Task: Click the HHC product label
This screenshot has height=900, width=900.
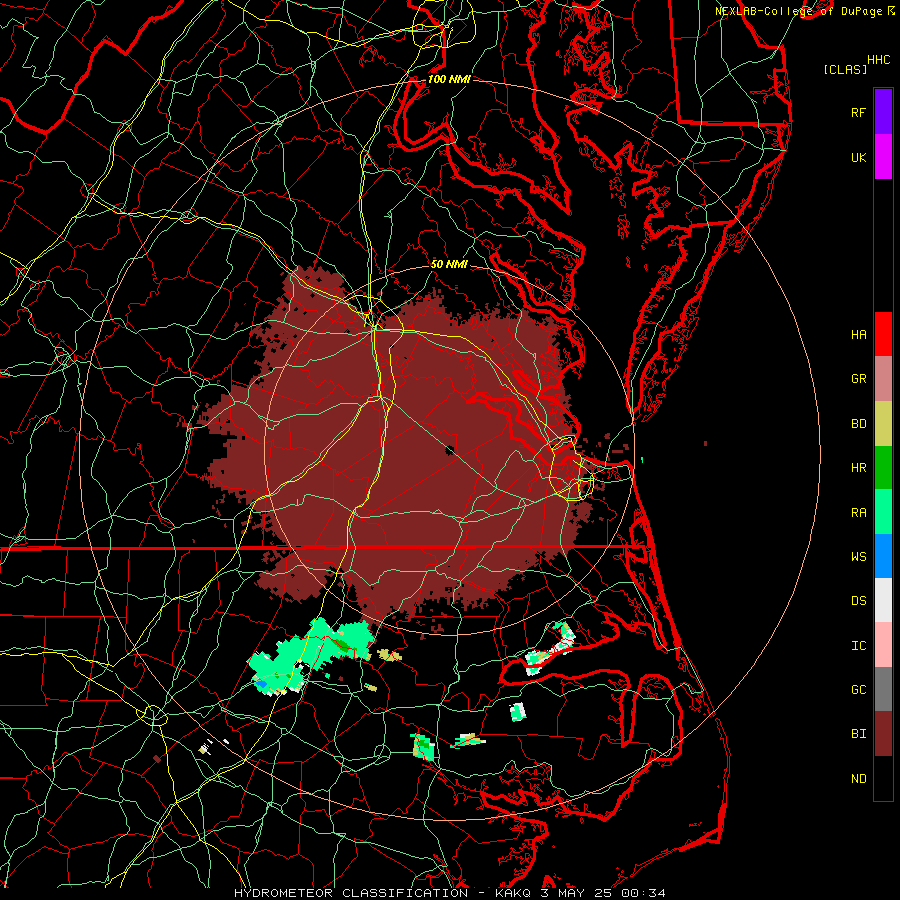Action: point(879,60)
